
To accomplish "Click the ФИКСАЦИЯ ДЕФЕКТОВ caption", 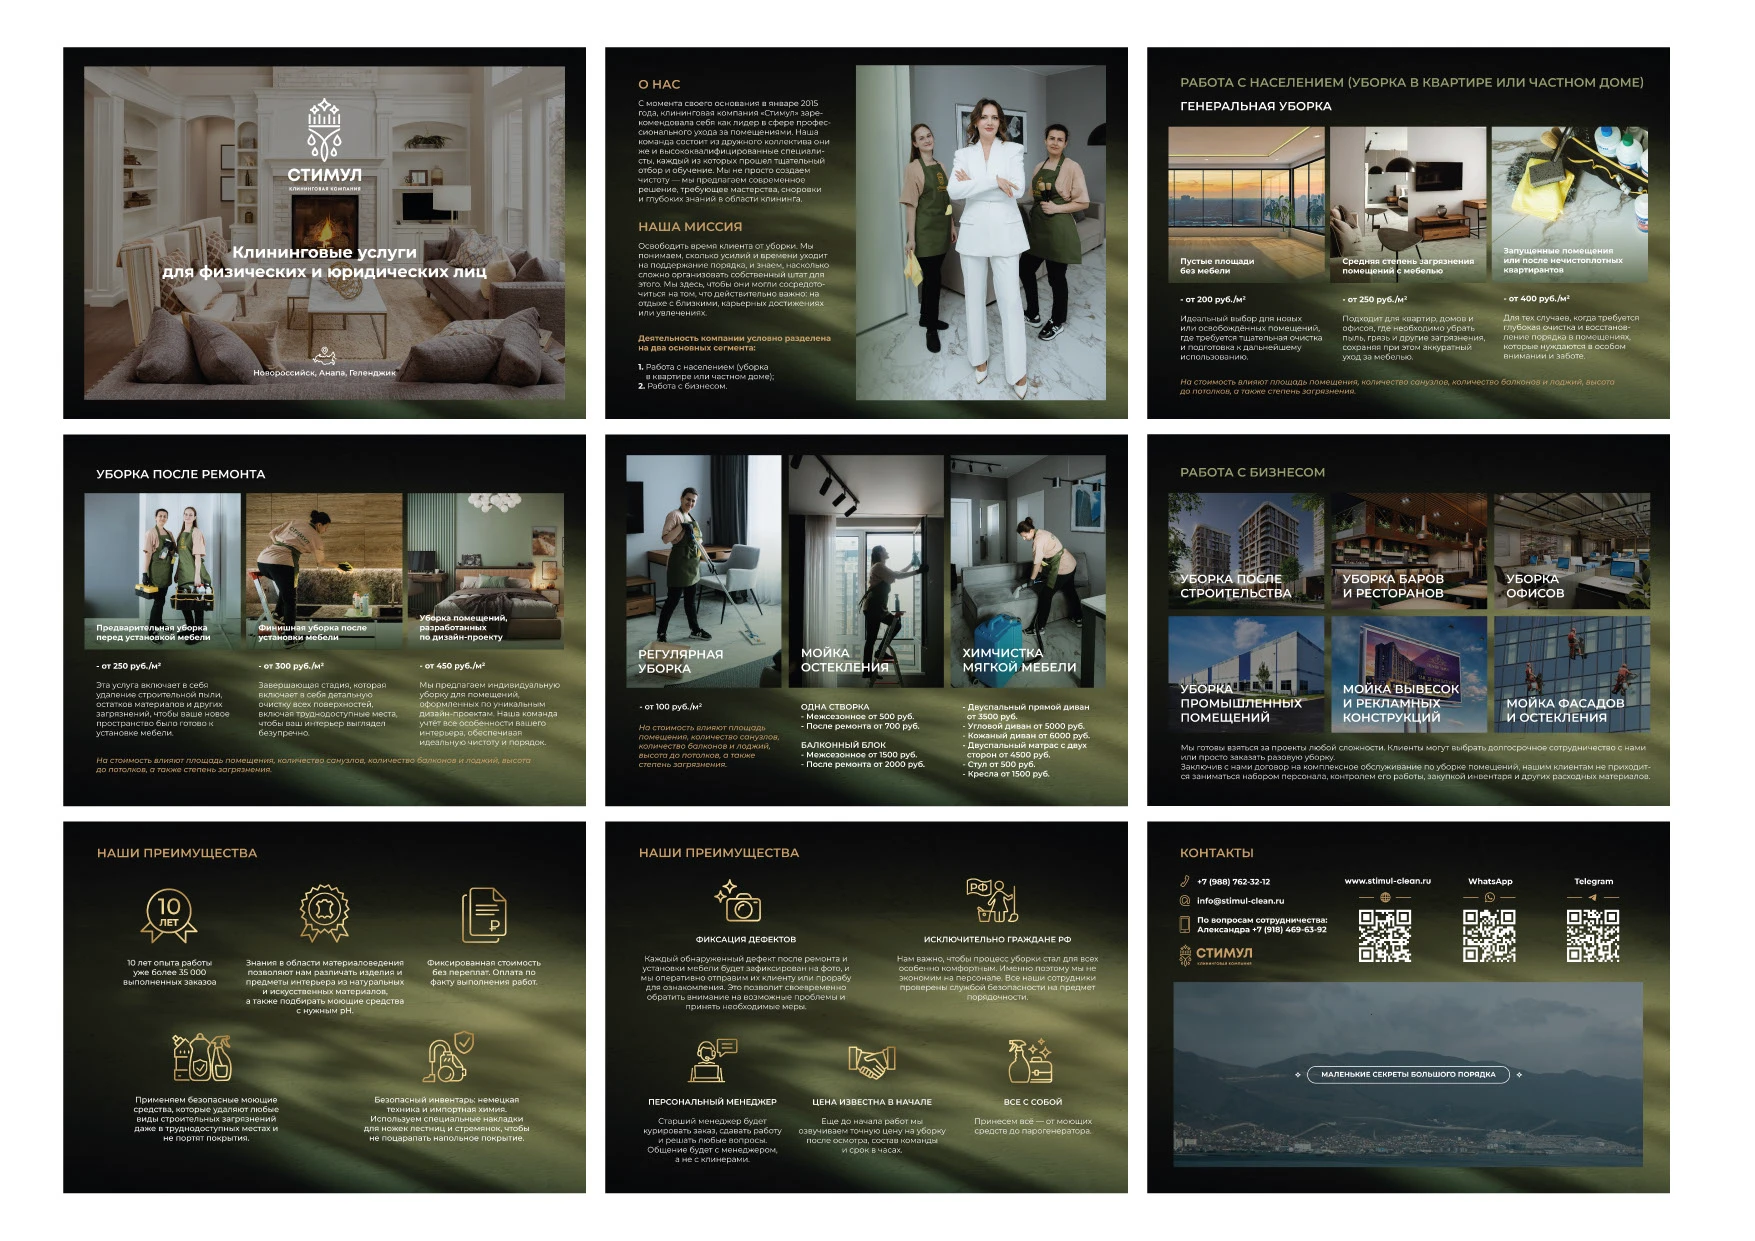I will [746, 940].
